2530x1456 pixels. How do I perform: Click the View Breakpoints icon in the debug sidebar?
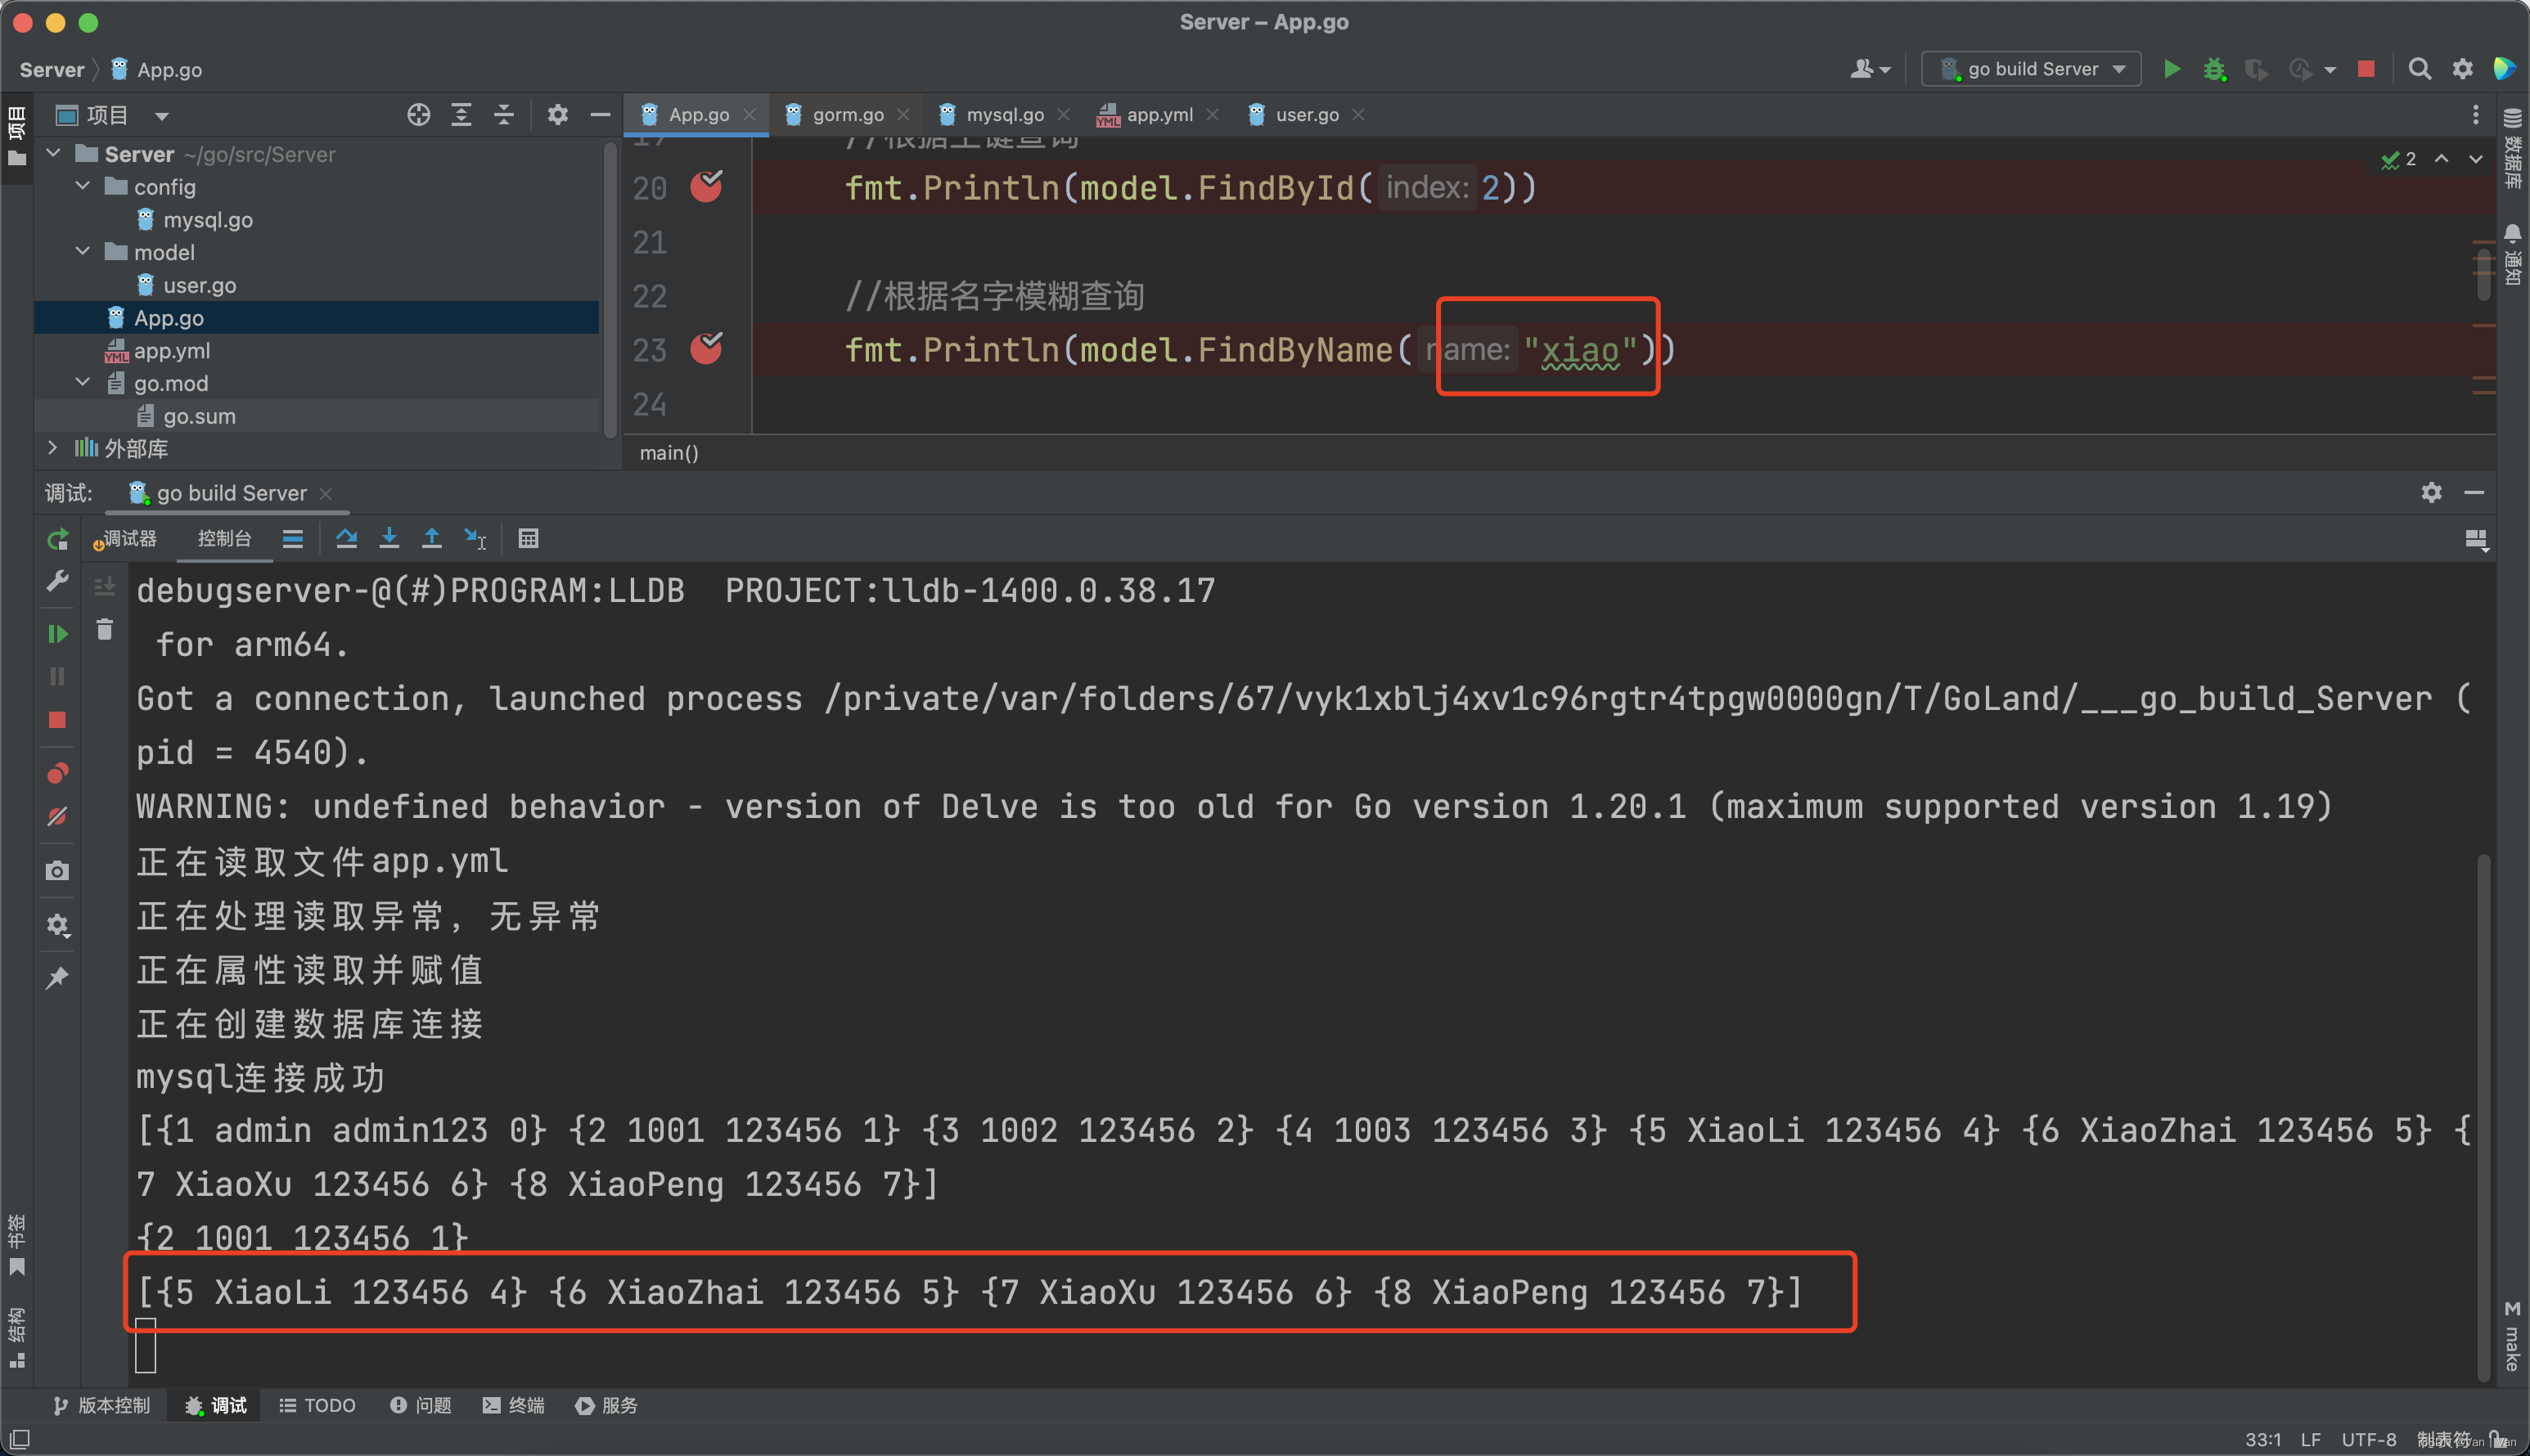(57, 773)
